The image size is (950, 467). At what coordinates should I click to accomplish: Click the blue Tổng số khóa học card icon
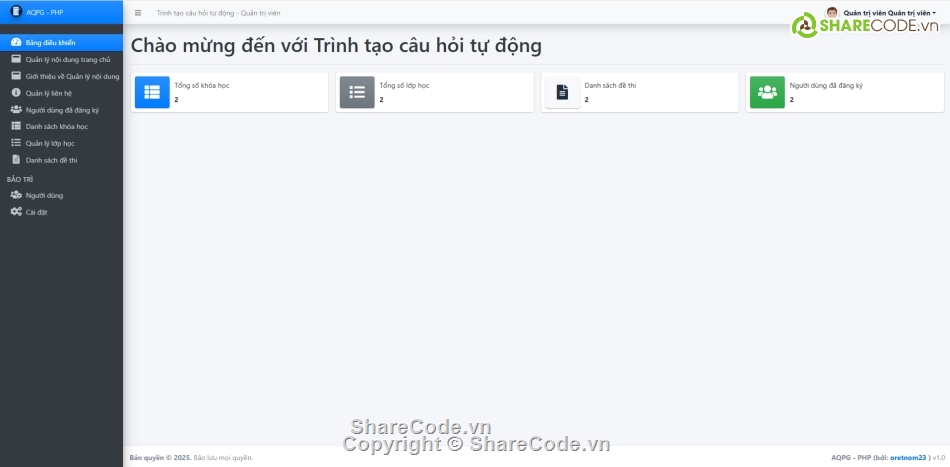point(152,92)
